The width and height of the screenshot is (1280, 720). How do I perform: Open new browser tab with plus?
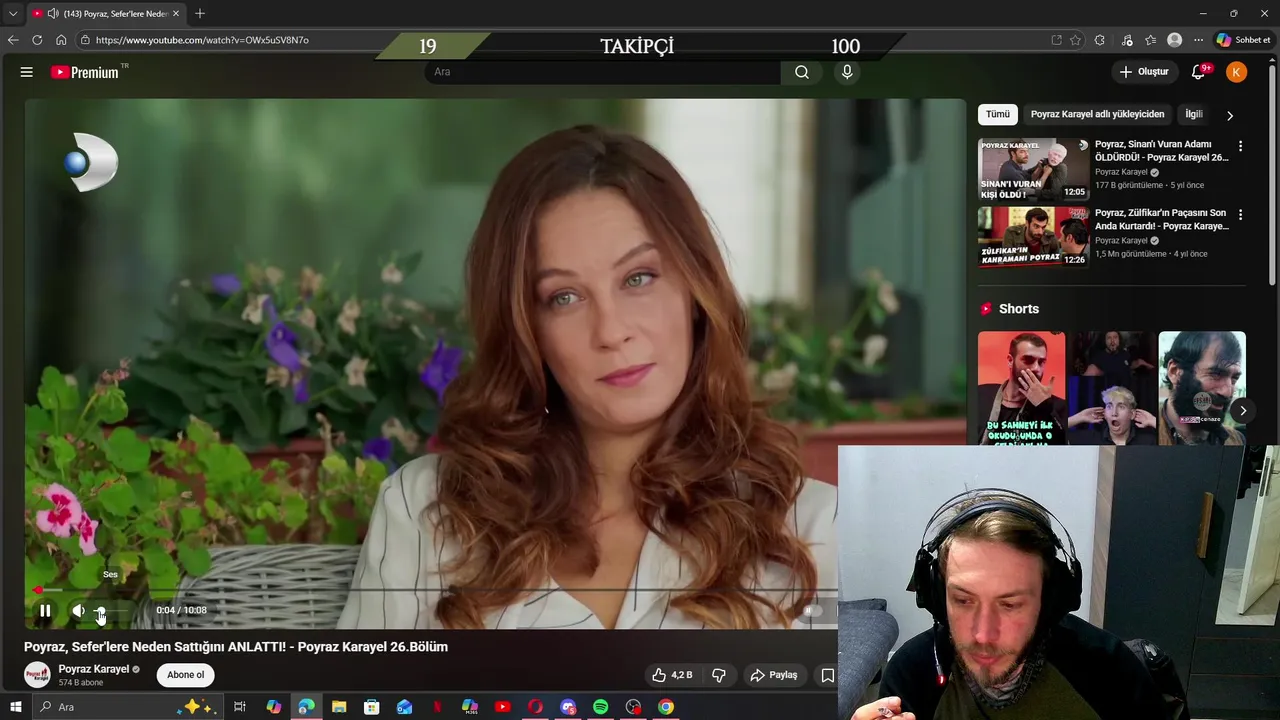(200, 13)
